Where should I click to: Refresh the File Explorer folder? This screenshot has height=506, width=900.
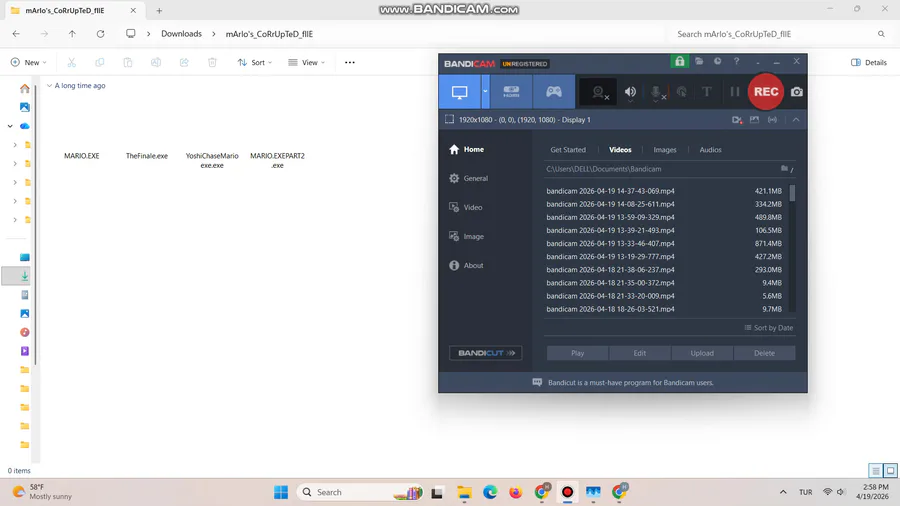click(100, 34)
